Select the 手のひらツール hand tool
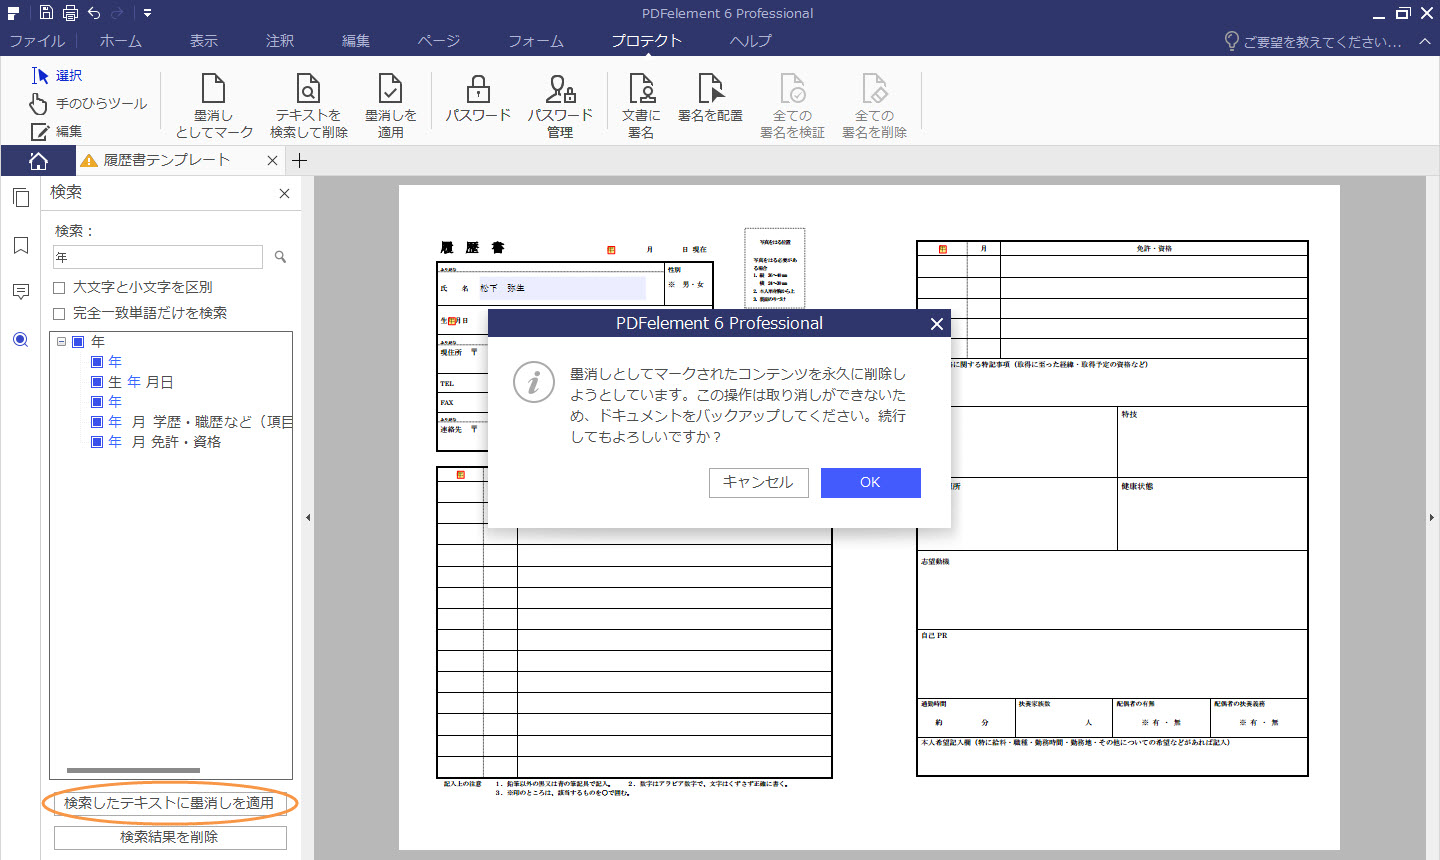The image size is (1440, 860). pyautogui.click(x=88, y=103)
